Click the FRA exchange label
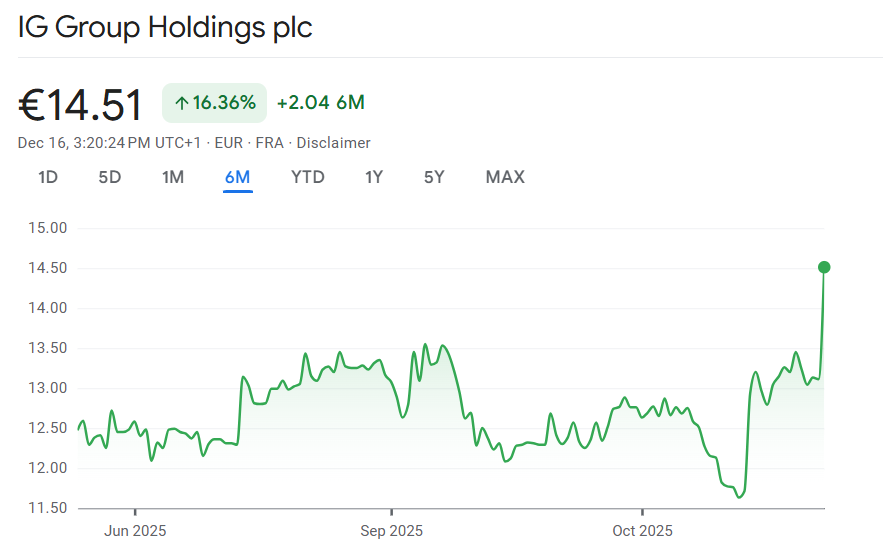The width and height of the screenshot is (883, 549). [269, 143]
